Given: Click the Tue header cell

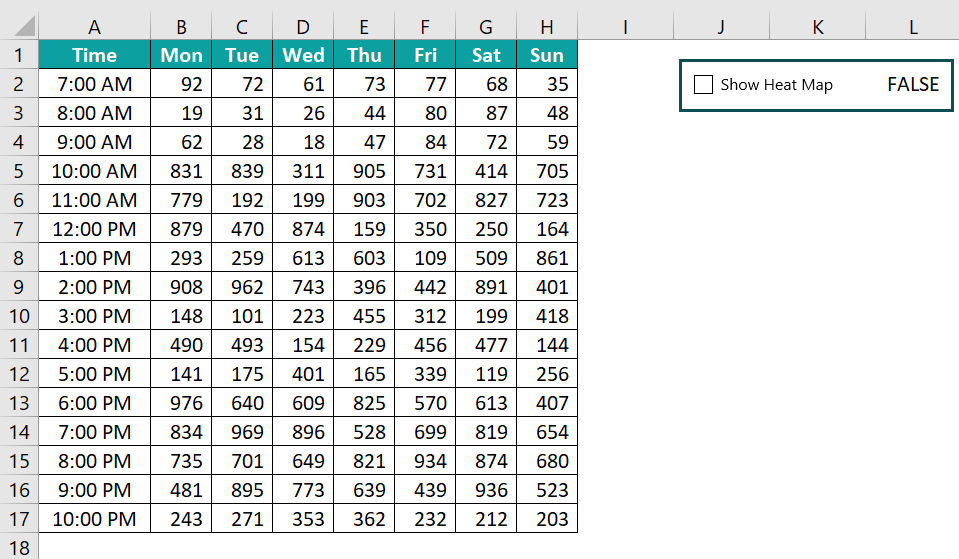Looking at the screenshot, I should point(242,55).
